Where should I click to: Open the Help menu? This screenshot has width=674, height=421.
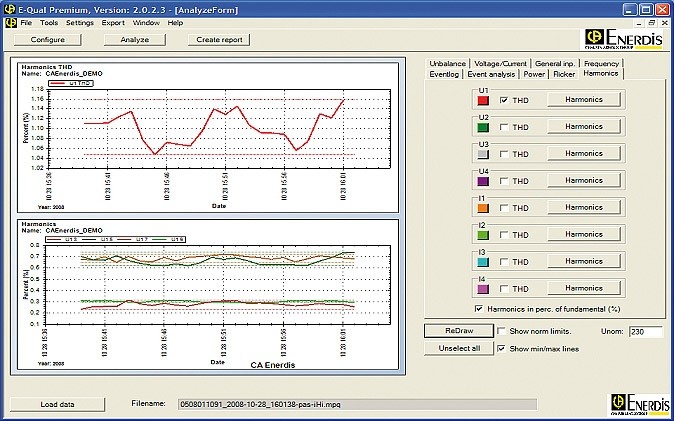point(175,23)
